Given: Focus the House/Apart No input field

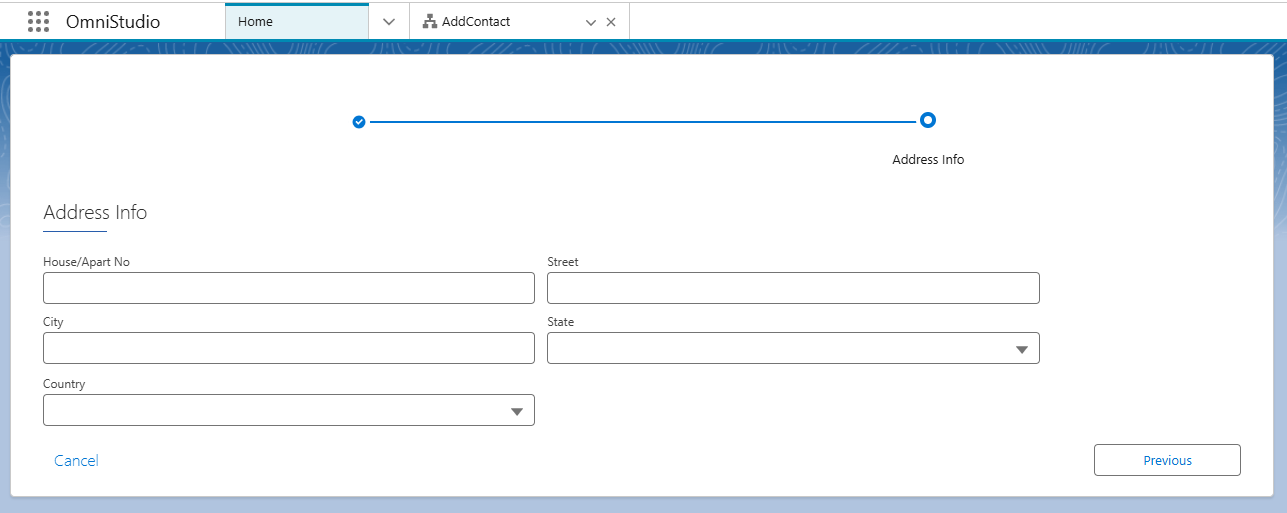Looking at the screenshot, I should coord(289,288).
